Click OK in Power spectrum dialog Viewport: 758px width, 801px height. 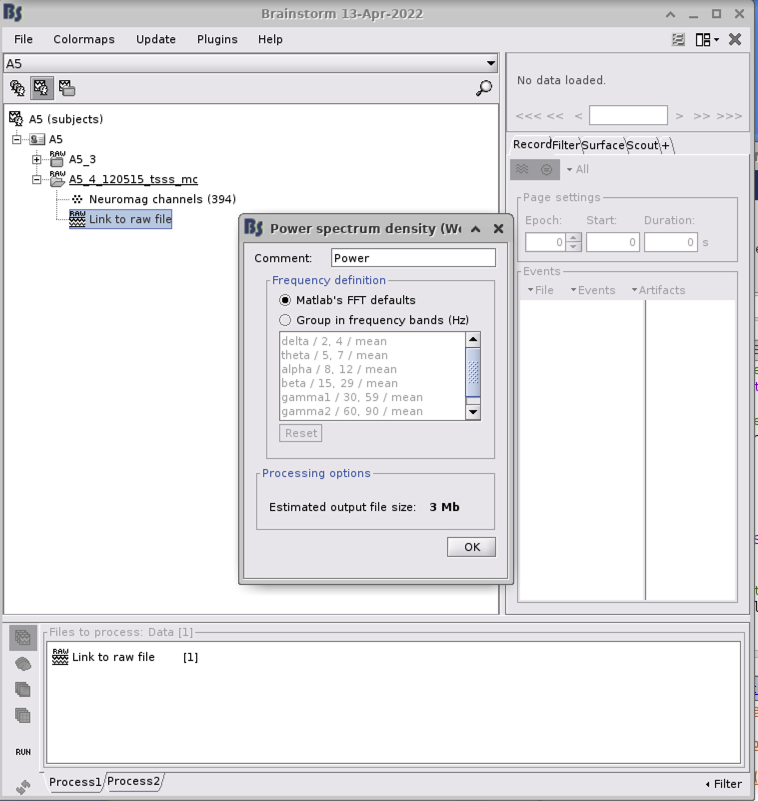[x=471, y=547]
